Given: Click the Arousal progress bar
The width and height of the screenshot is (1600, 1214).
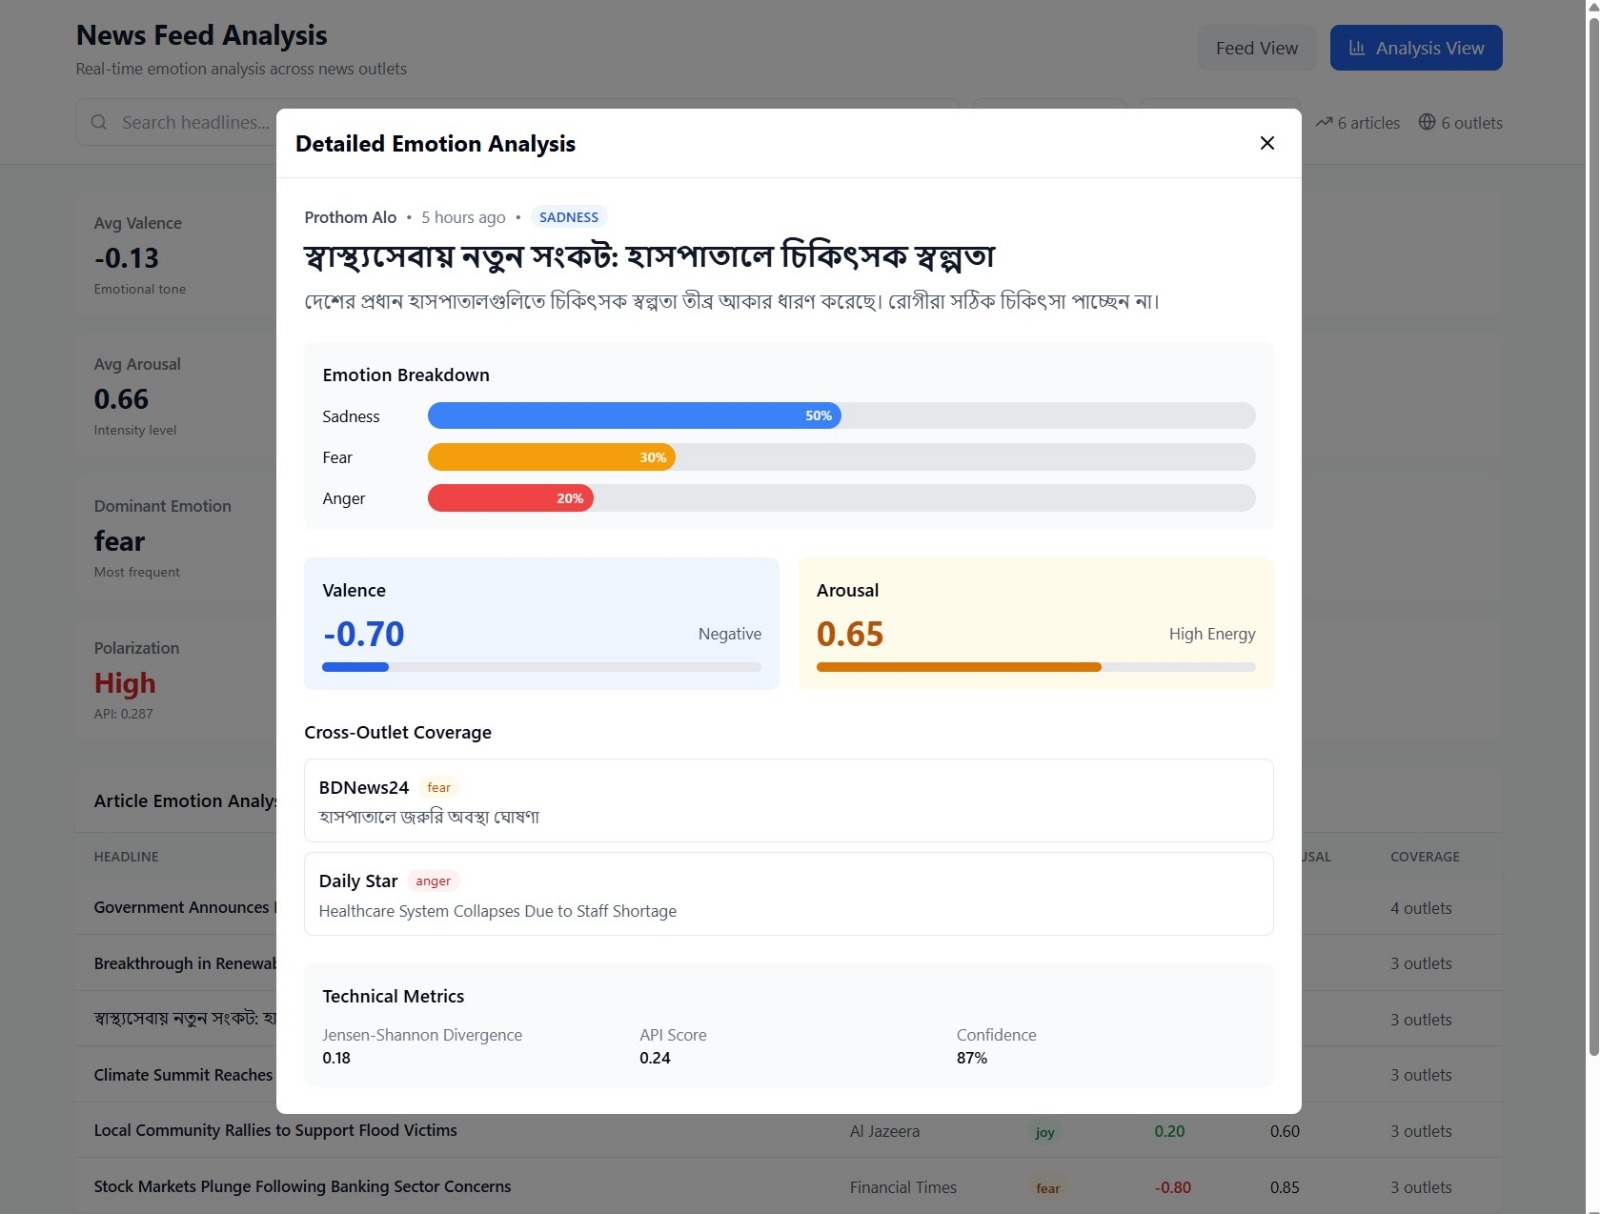Looking at the screenshot, I should coord(1035,667).
